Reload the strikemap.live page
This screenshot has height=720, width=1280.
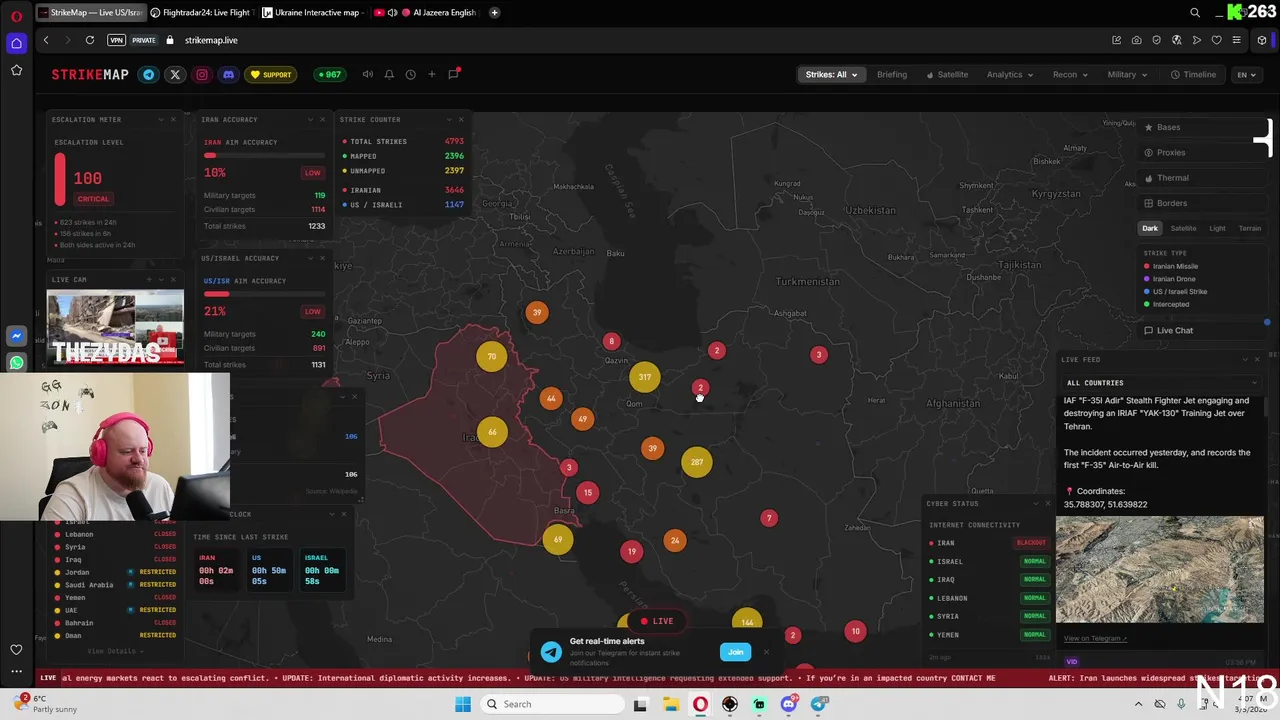click(x=90, y=40)
